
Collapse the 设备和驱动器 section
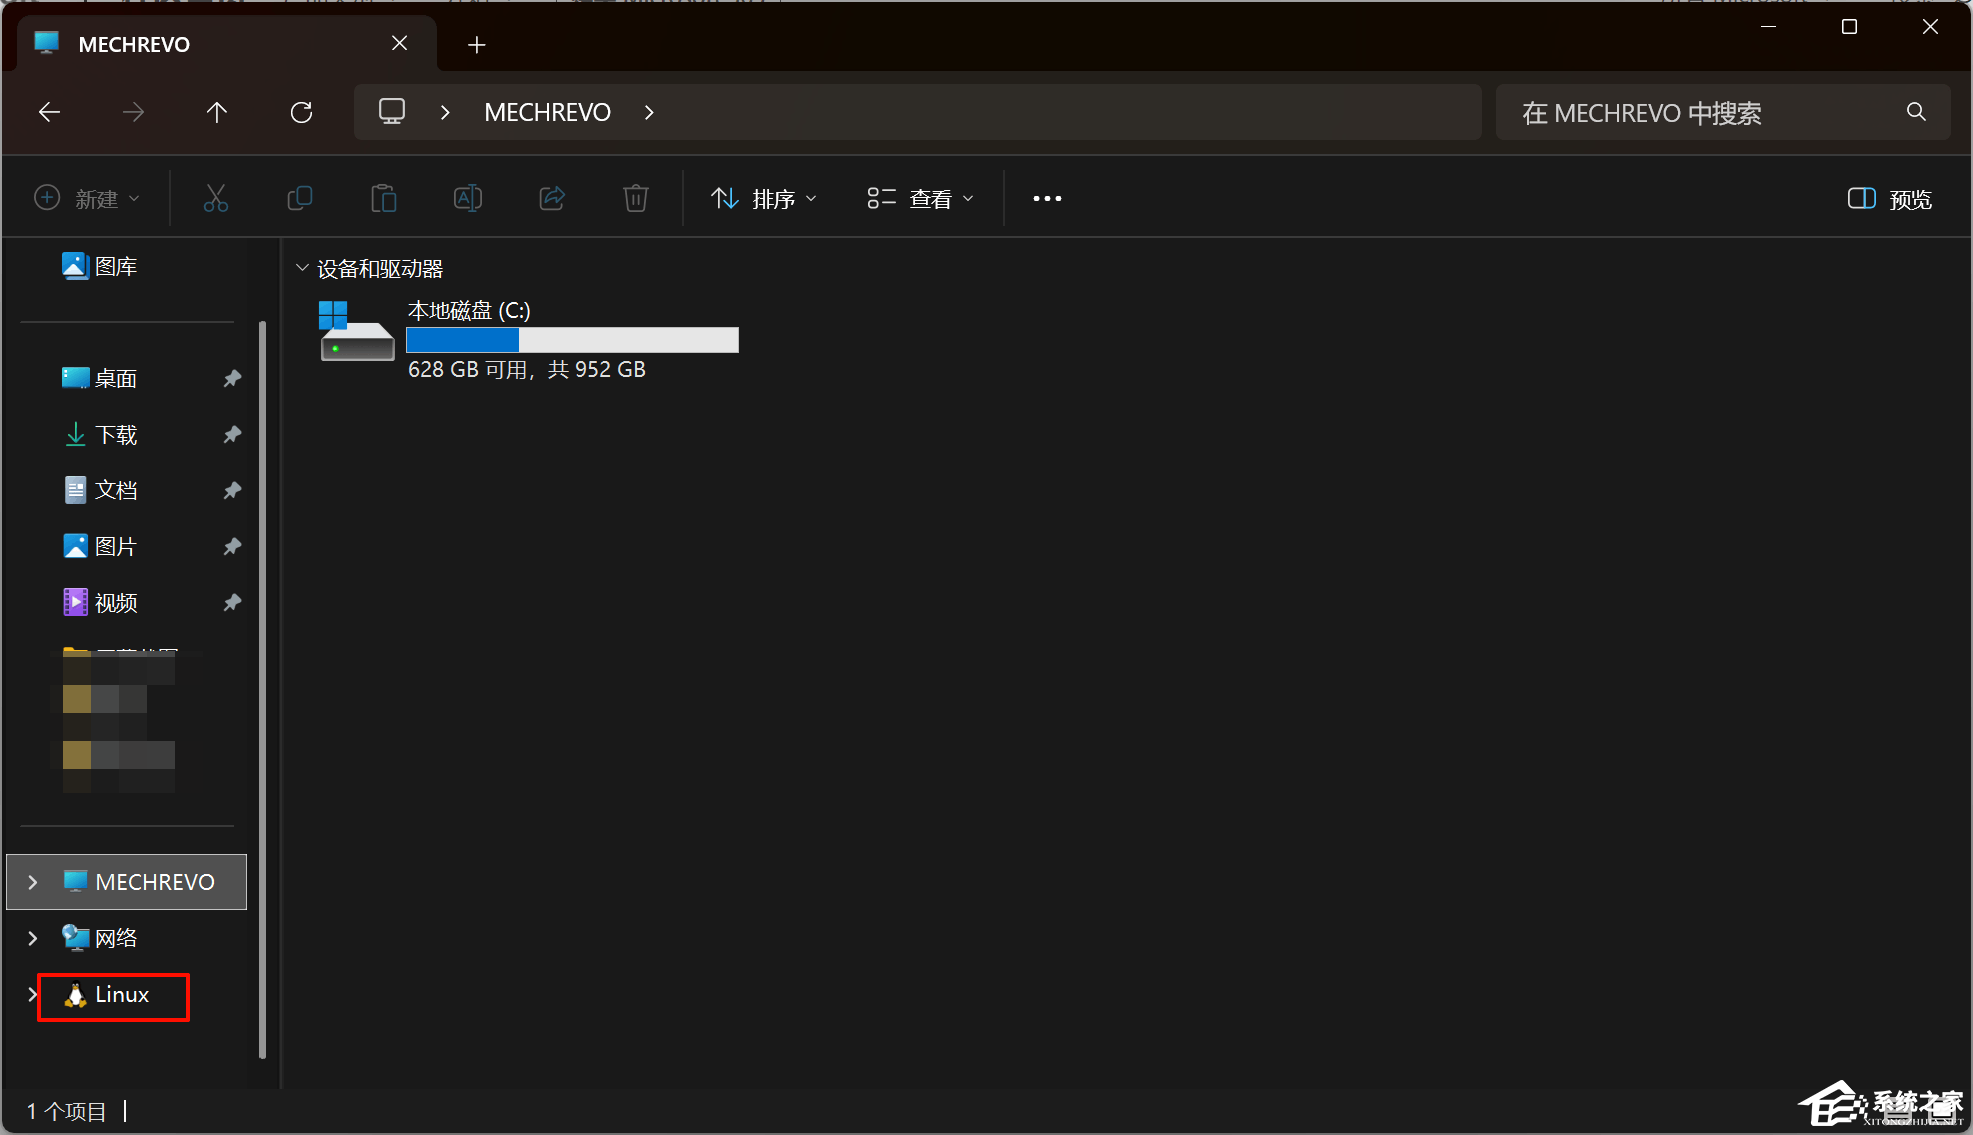click(302, 267)
